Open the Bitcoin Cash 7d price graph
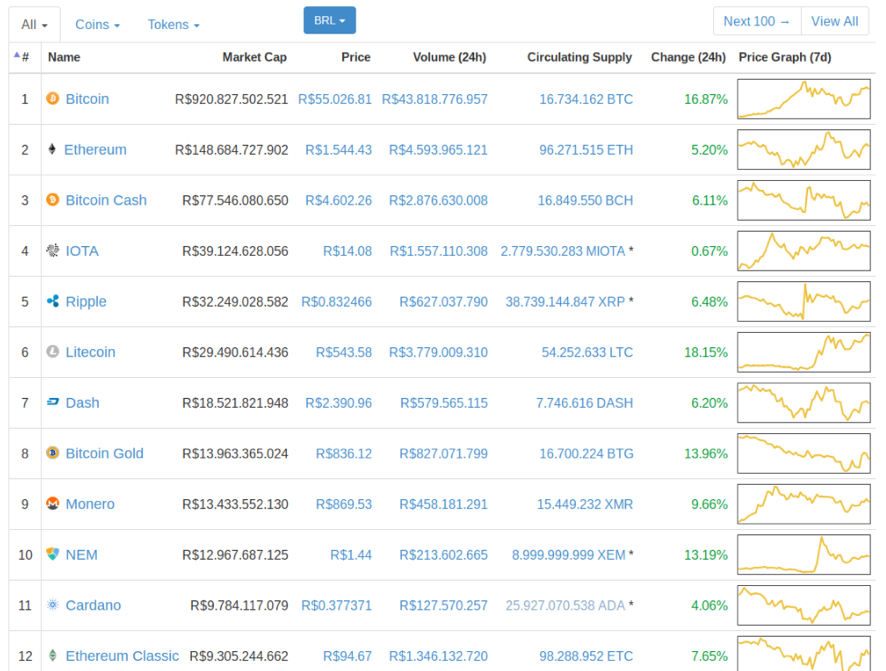 tap(804, 200)
